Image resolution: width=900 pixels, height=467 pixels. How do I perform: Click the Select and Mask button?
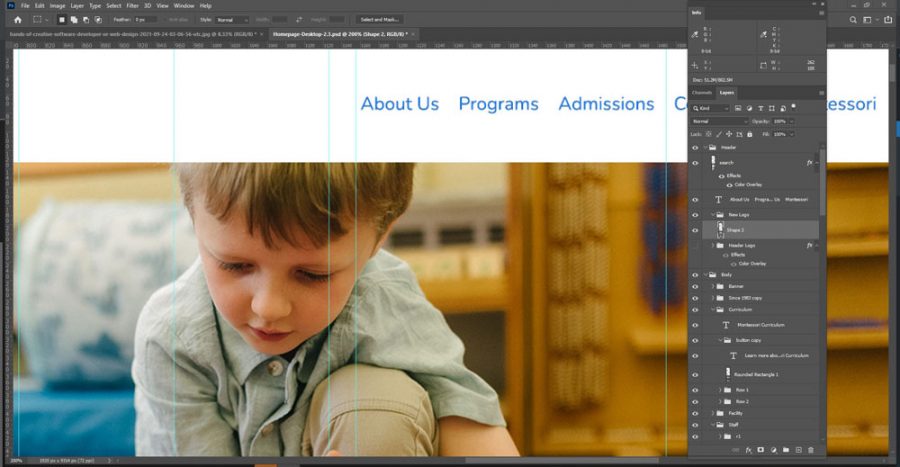click(x=379, y=20)
